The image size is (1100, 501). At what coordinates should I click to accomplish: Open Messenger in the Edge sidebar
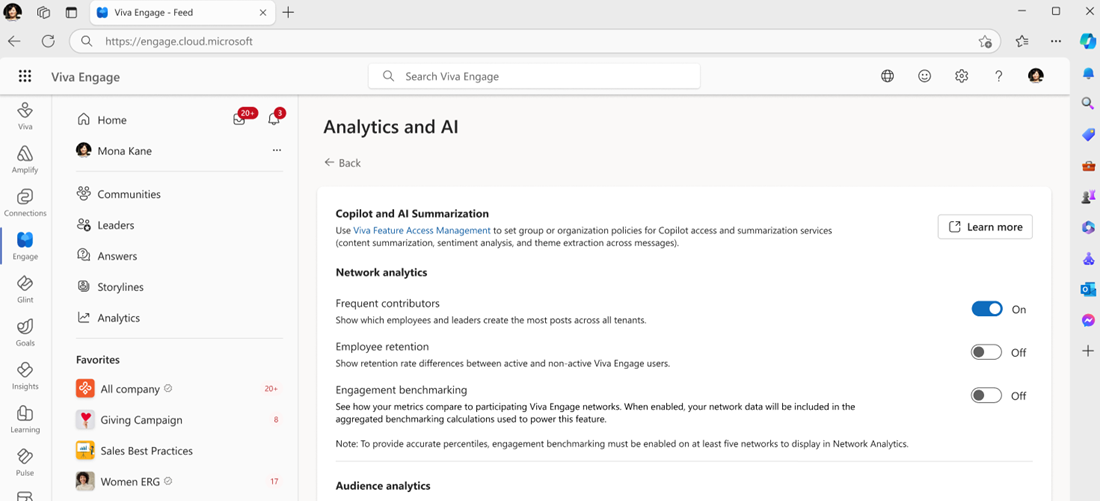tap(1088, 320)
